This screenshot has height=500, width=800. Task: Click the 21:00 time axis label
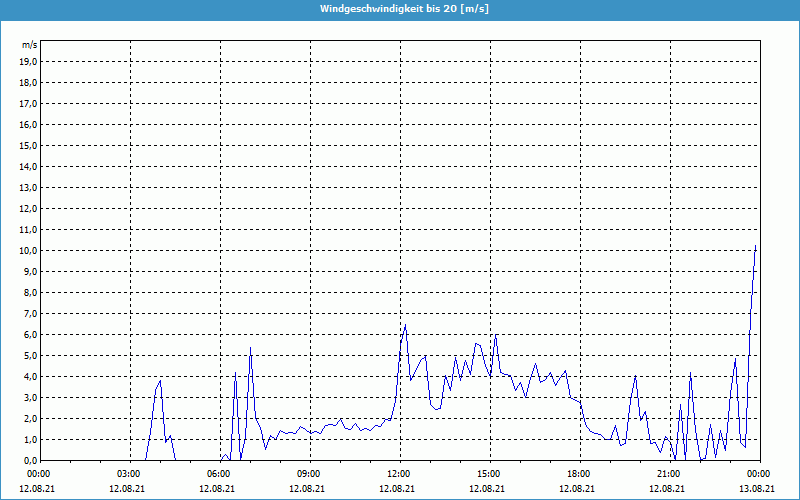[x=668, y=473]
